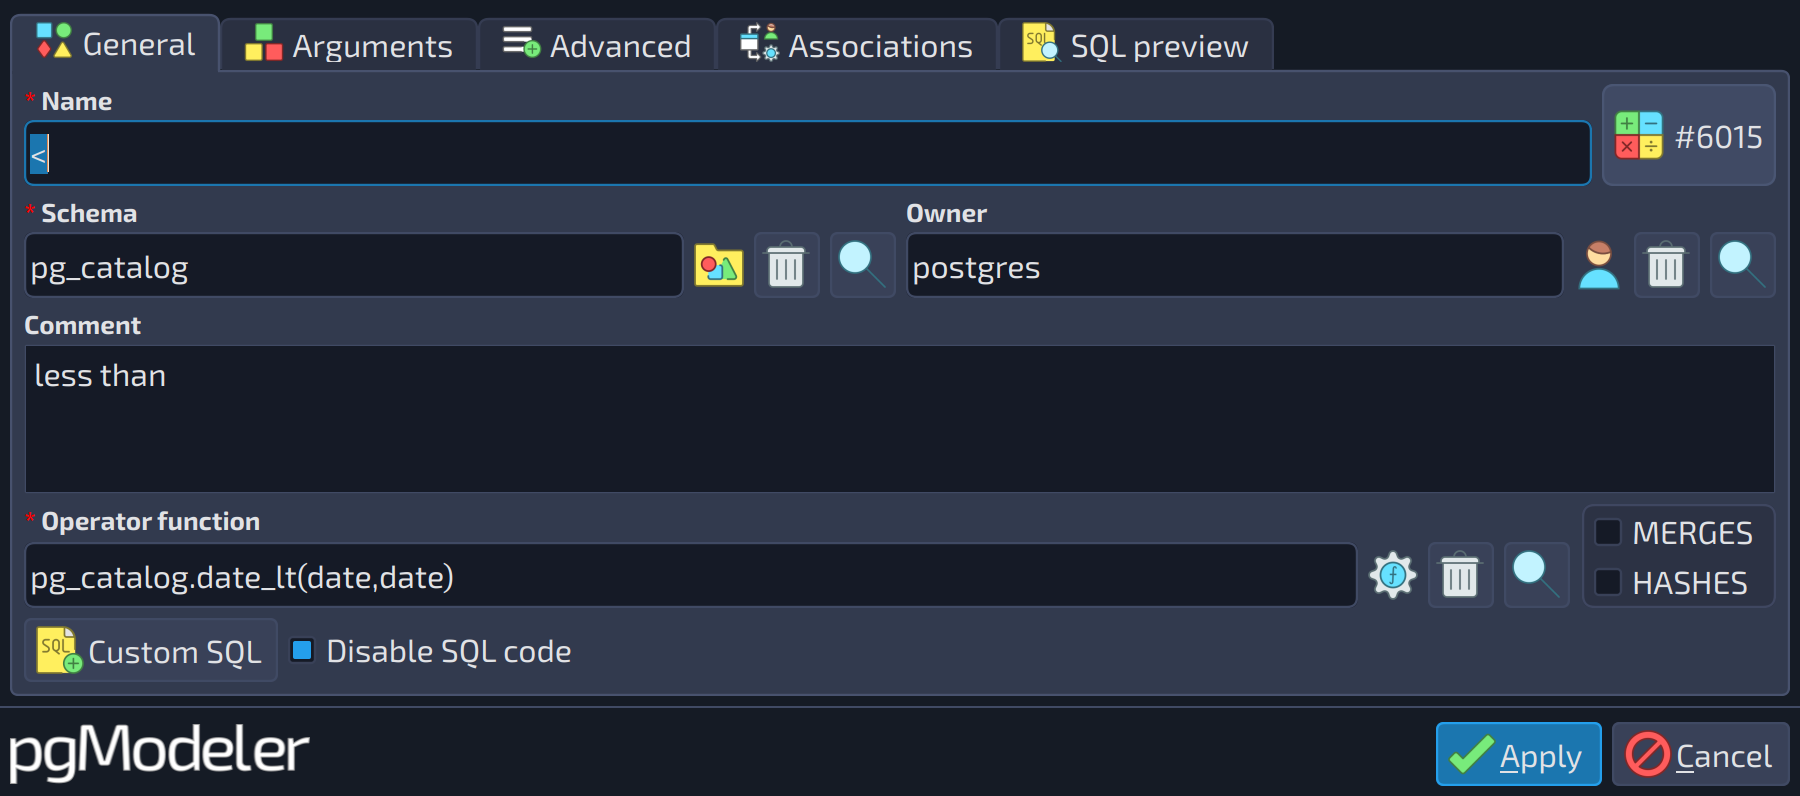The height and width of the screenshot is (796, 1800).
Task: Search for an owner with the magnifier icon
Action: tap(1742, 266)
